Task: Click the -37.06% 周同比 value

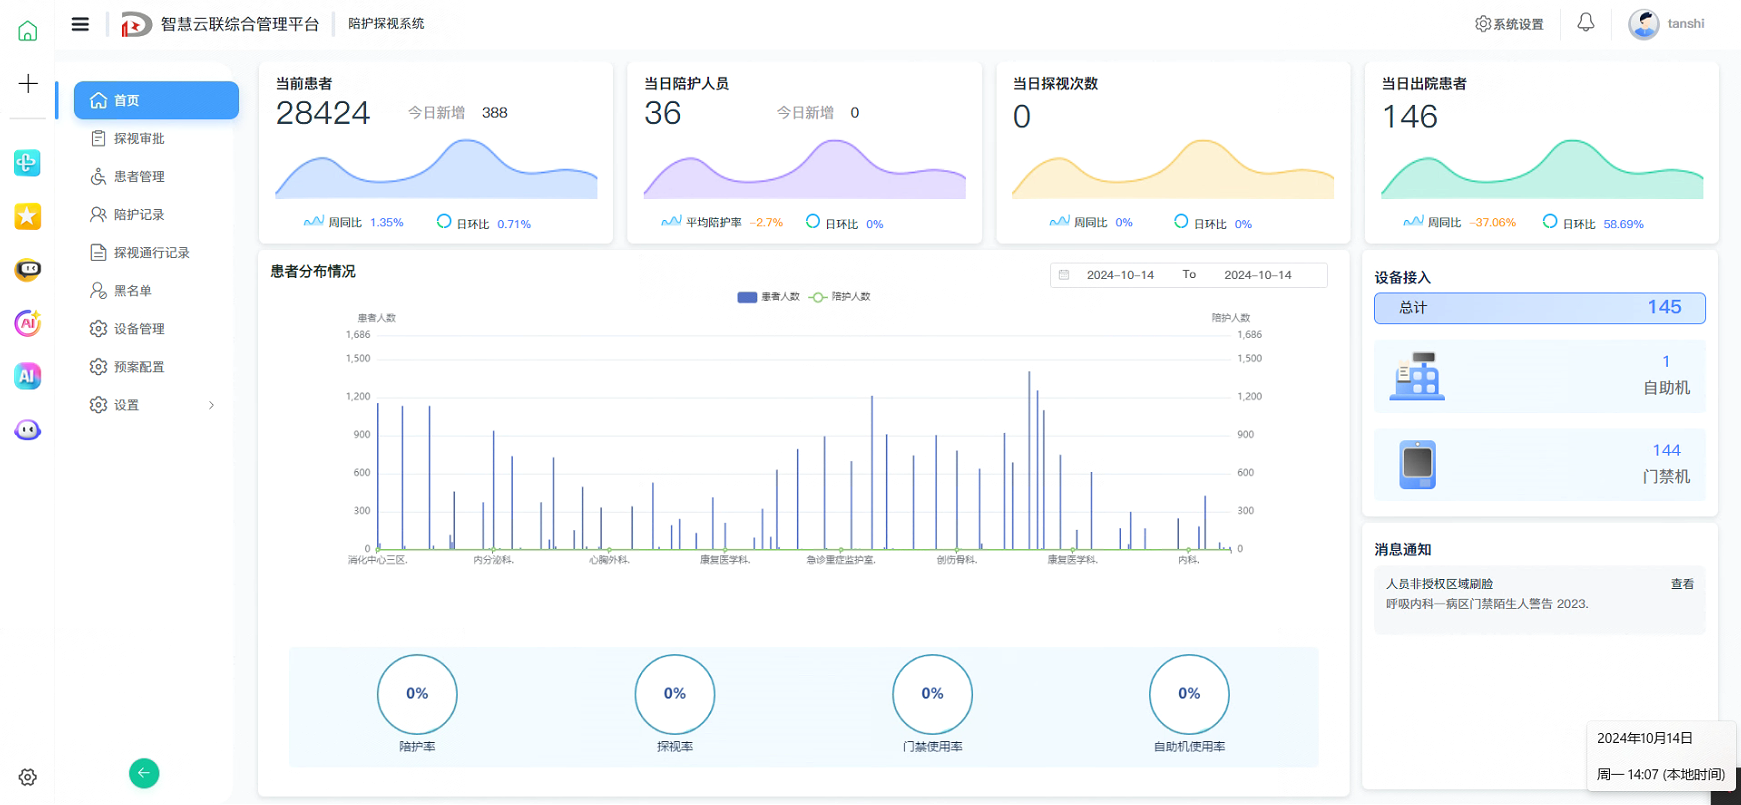Action: pyautogui.click(x=1493, y=223)
